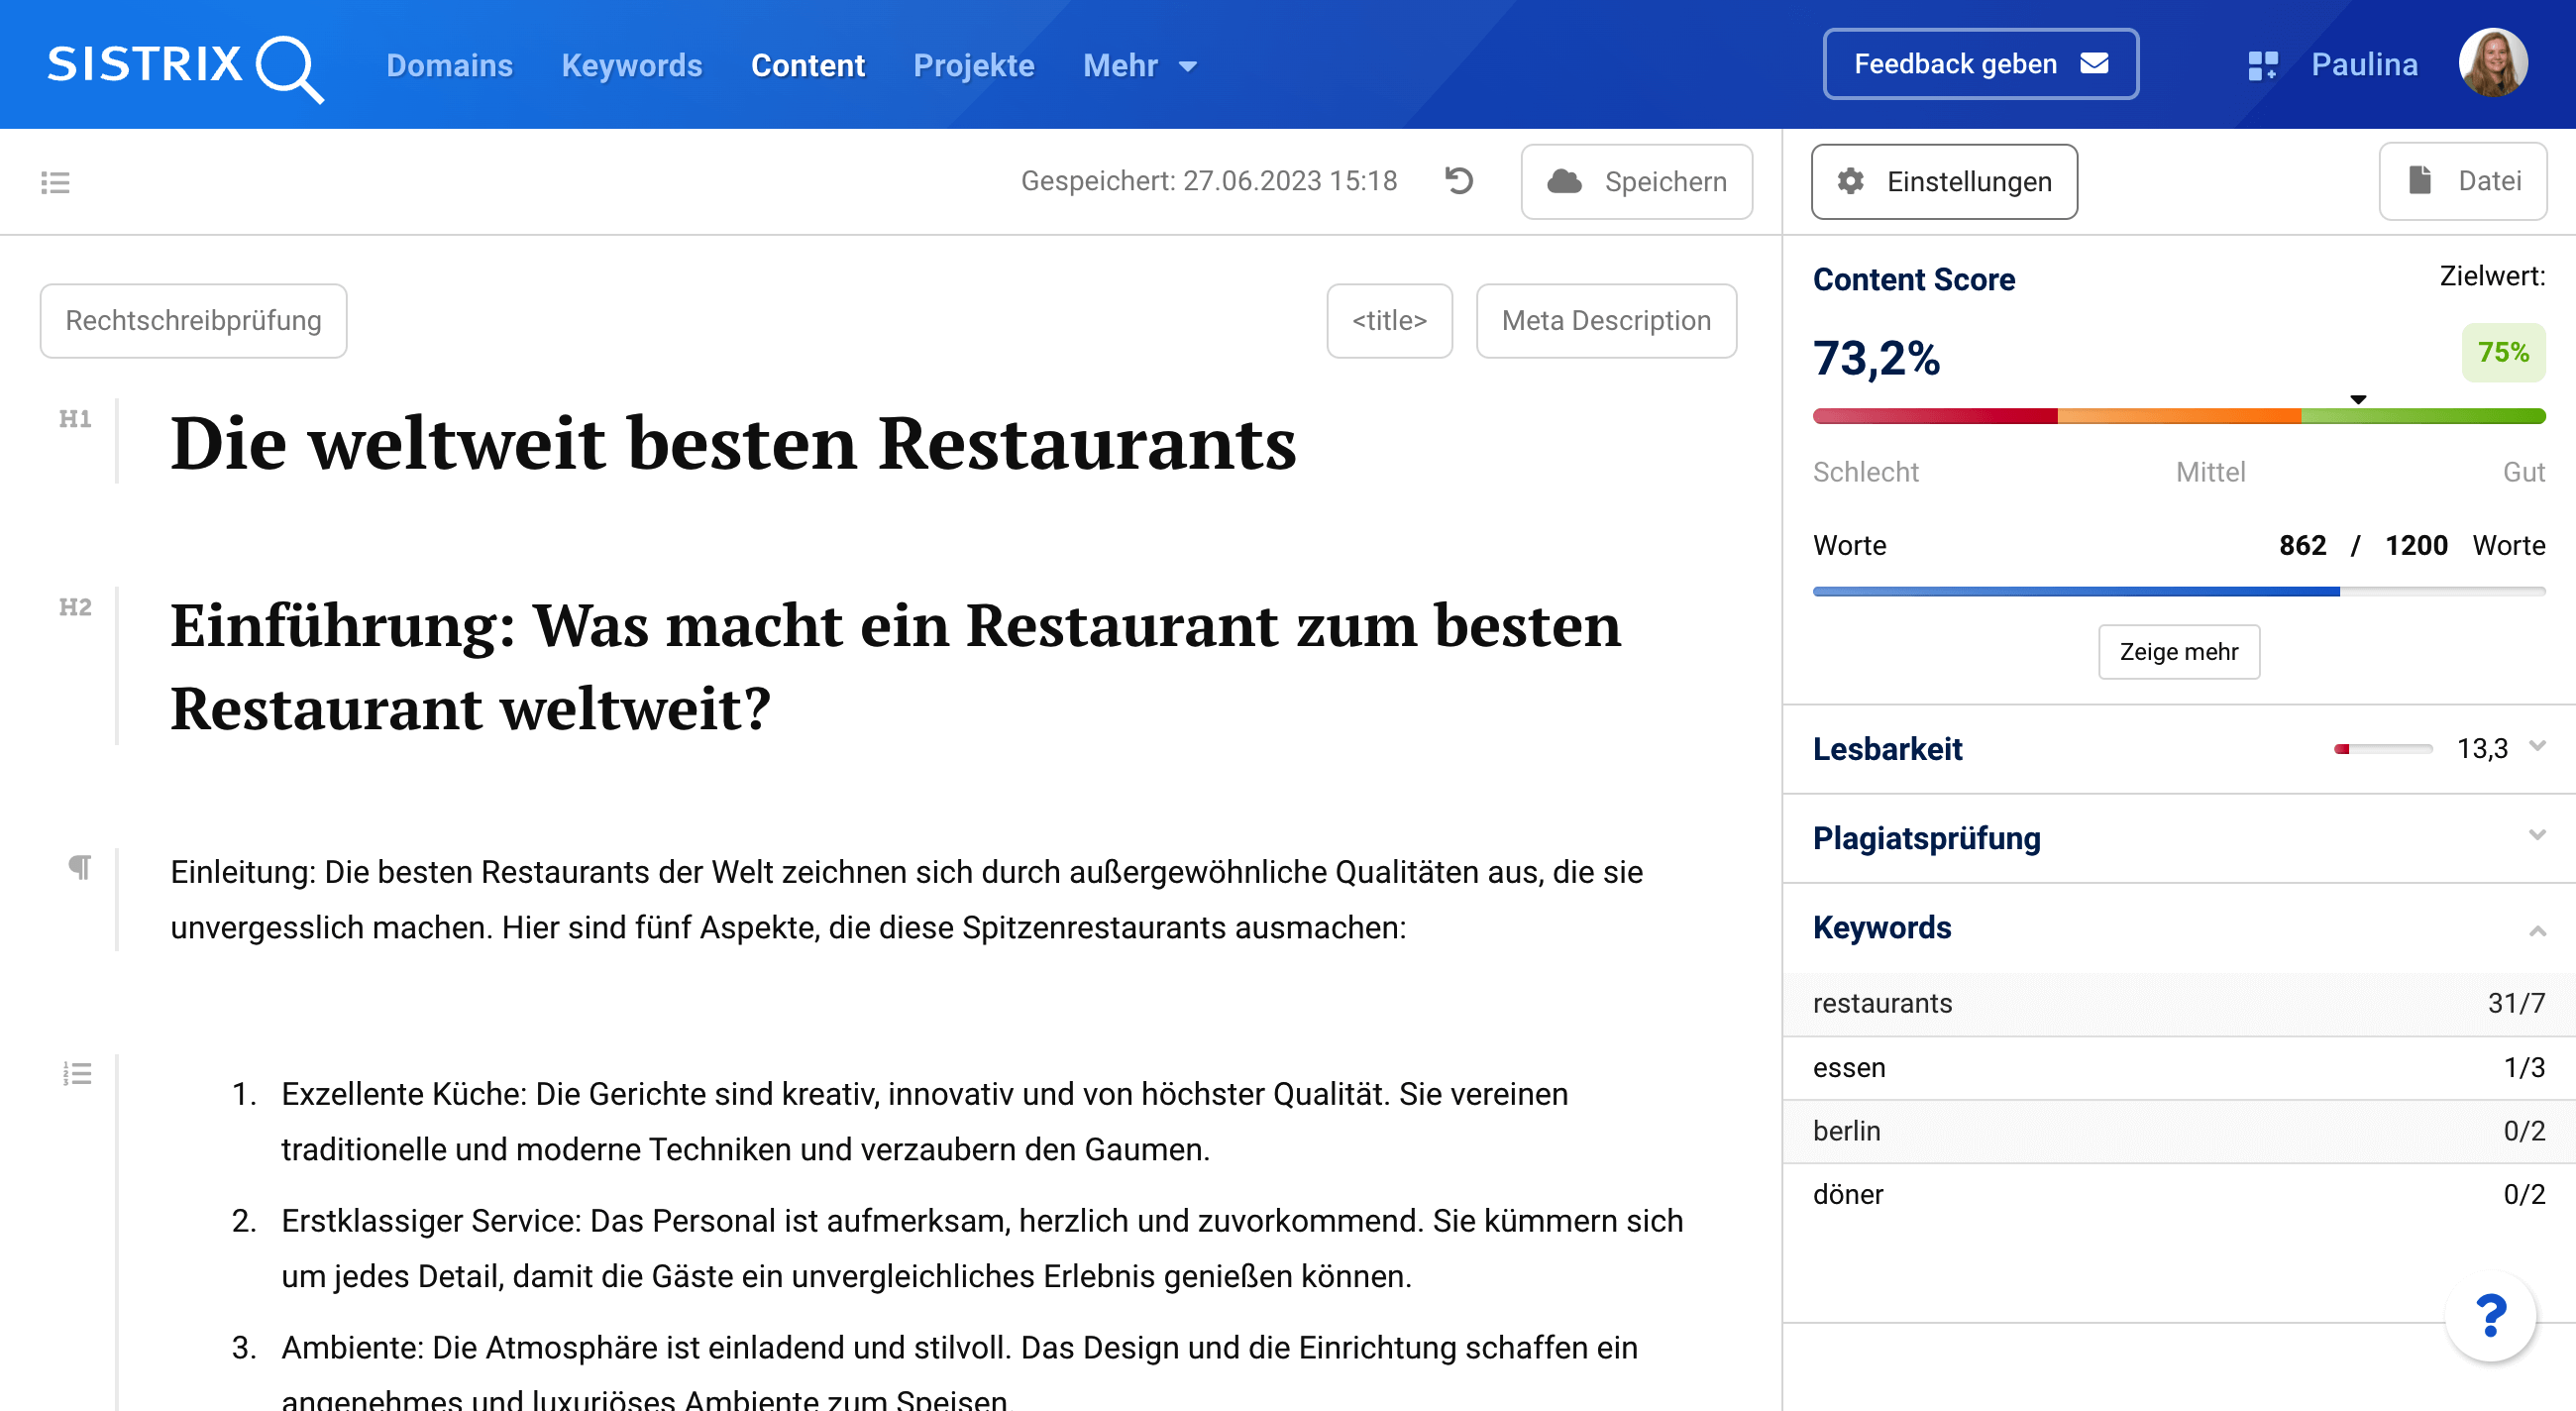
Task: Open the Projekte menu item
Action: point(973,66)
